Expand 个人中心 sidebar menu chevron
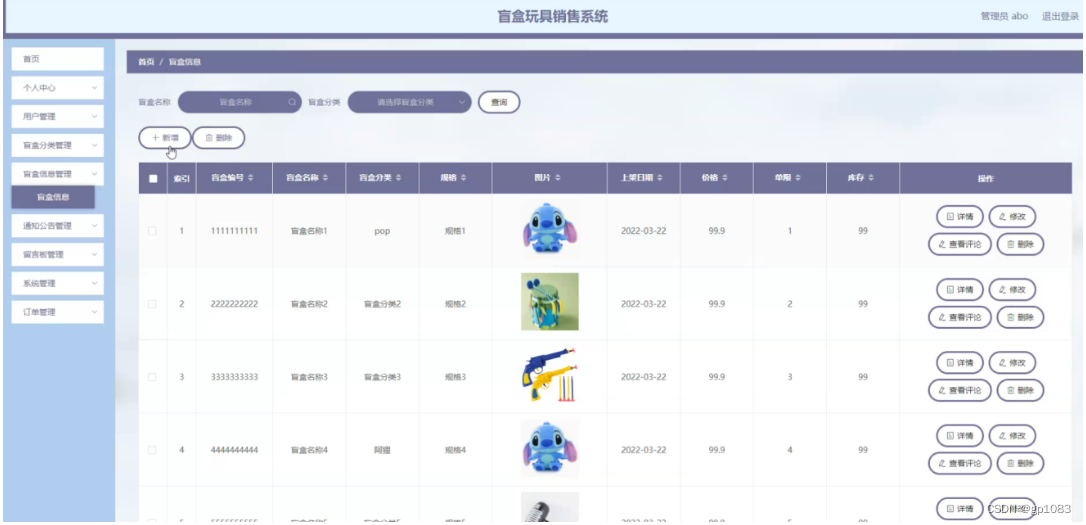Screen dimensions: 1086x525 [94, 88]
